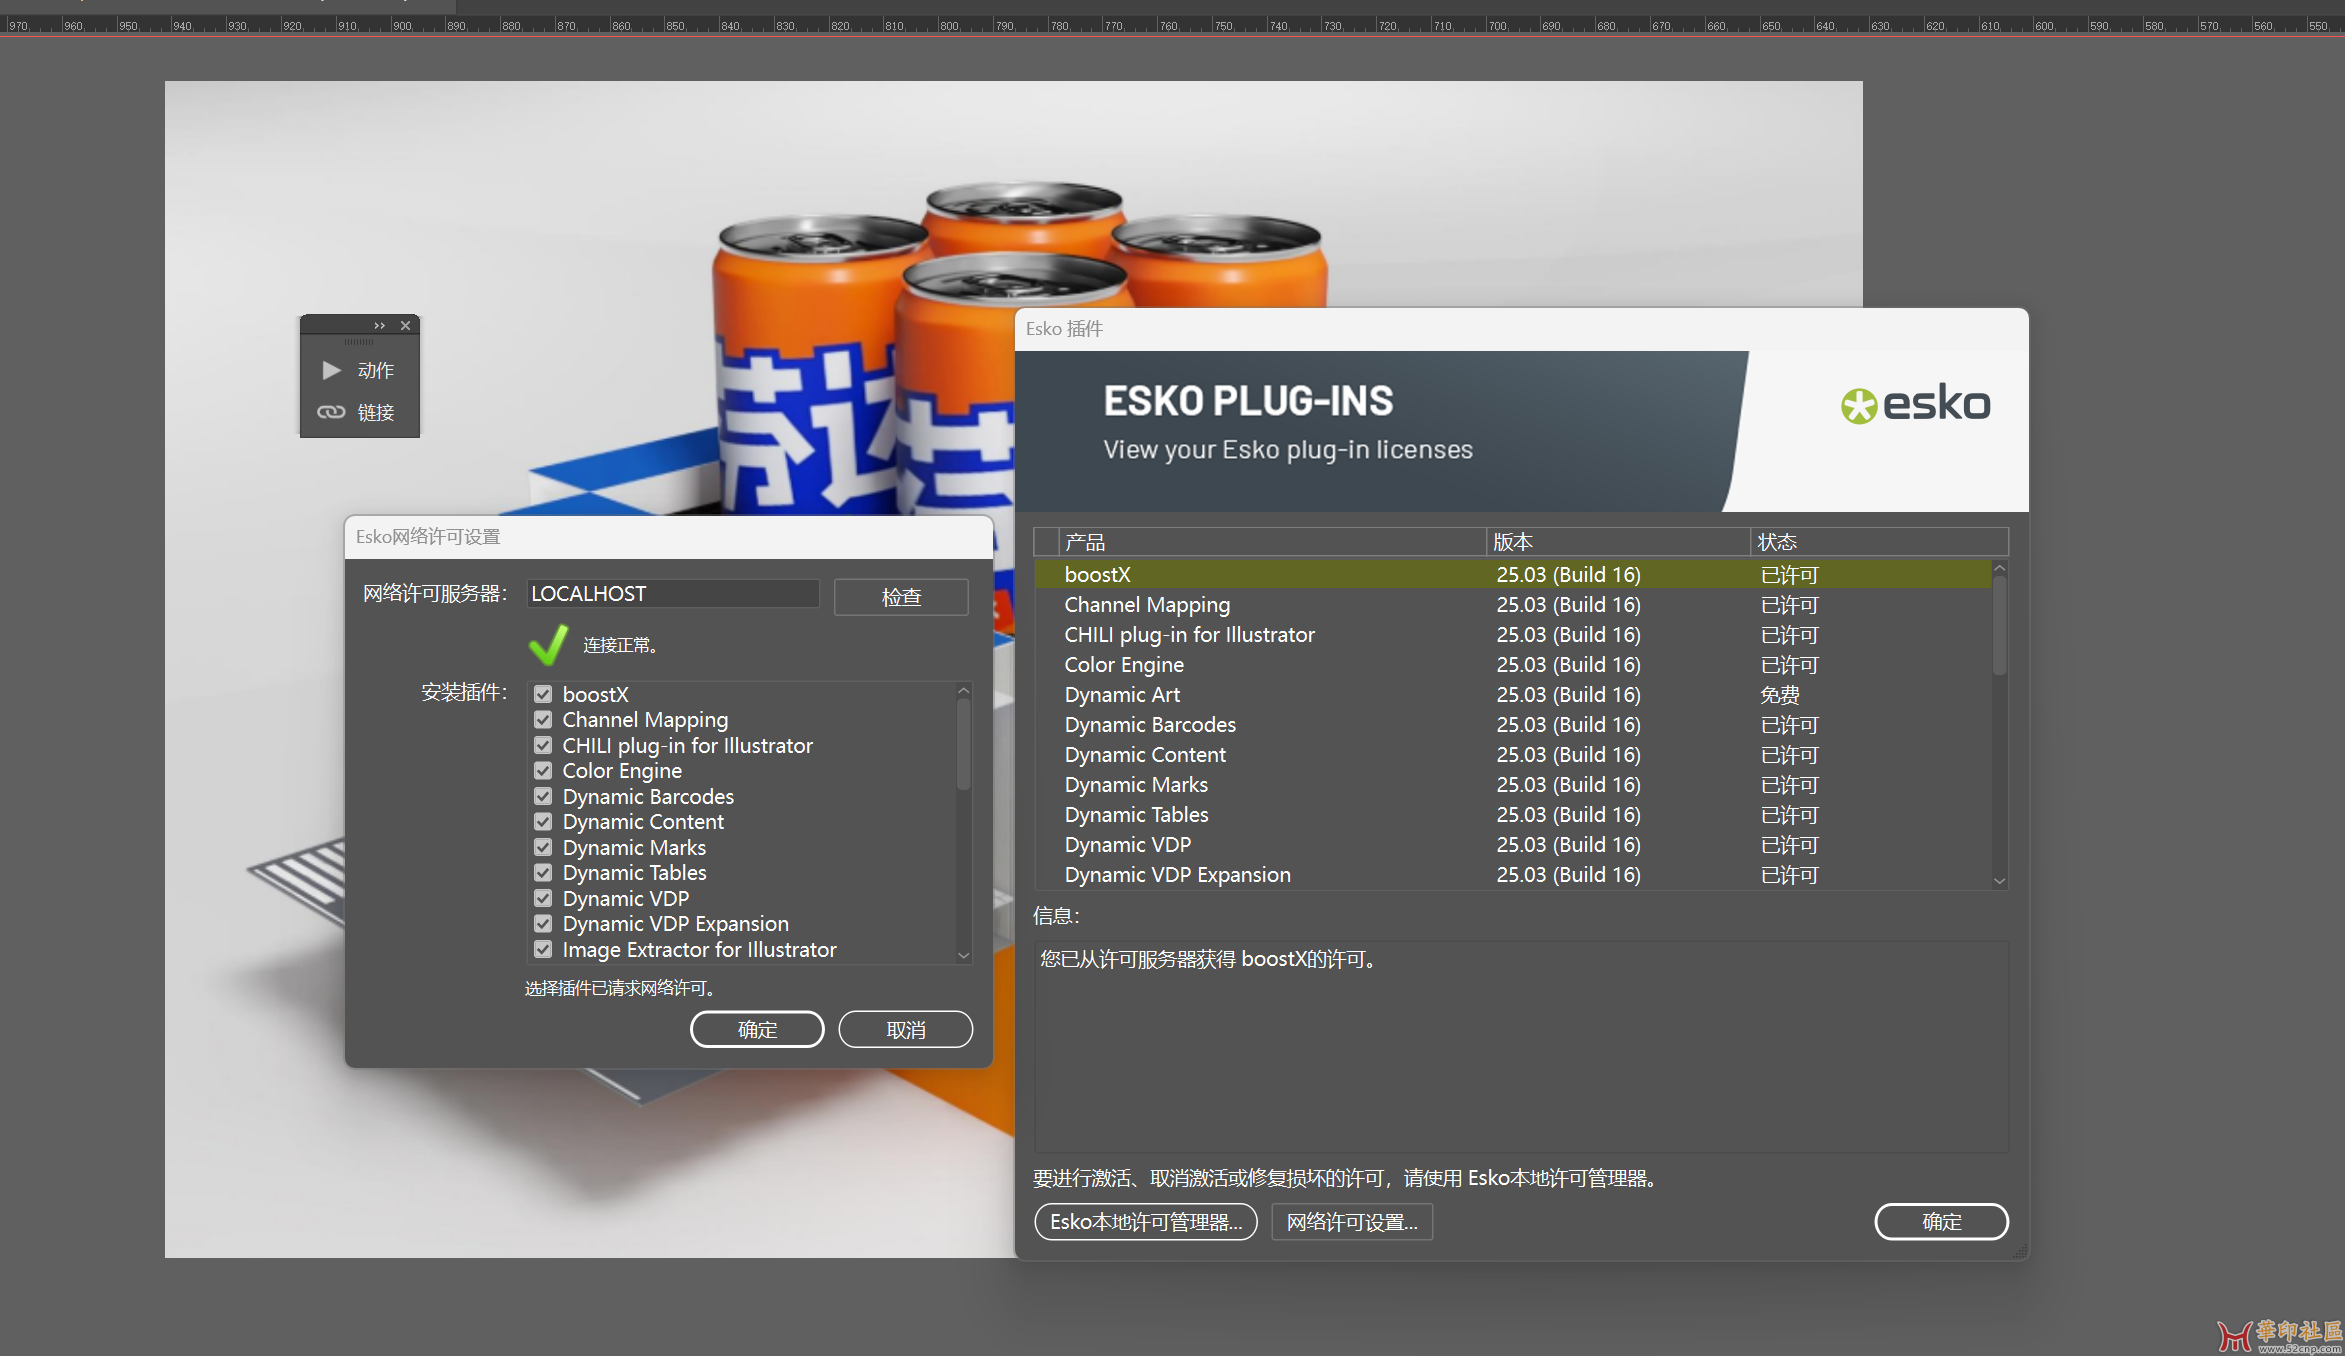Open Esko本地许可管理器 button

coord(1146,1222)
